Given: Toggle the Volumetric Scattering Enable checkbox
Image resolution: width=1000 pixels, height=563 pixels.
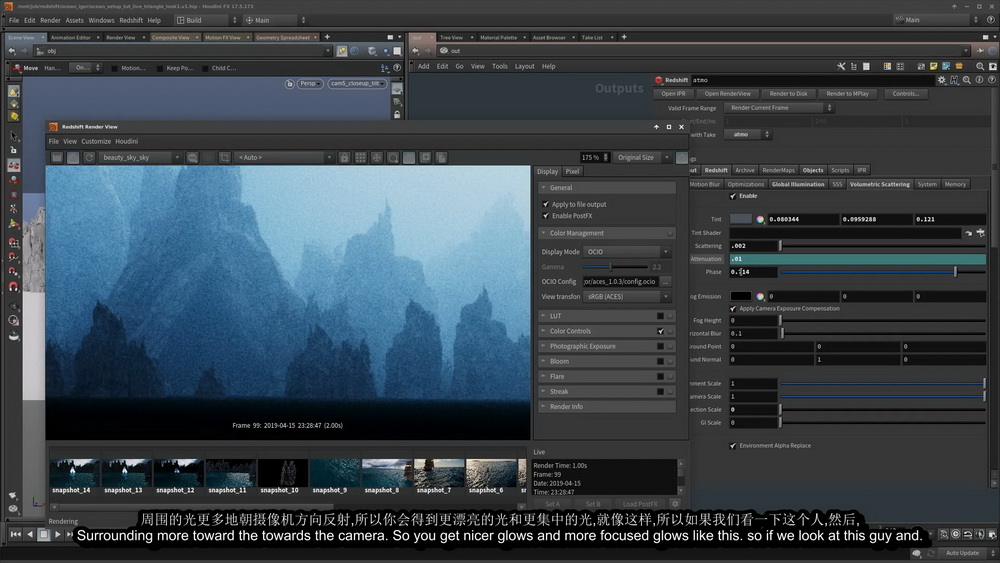Looking at the screenshot, I should click(x=733, y=196).
